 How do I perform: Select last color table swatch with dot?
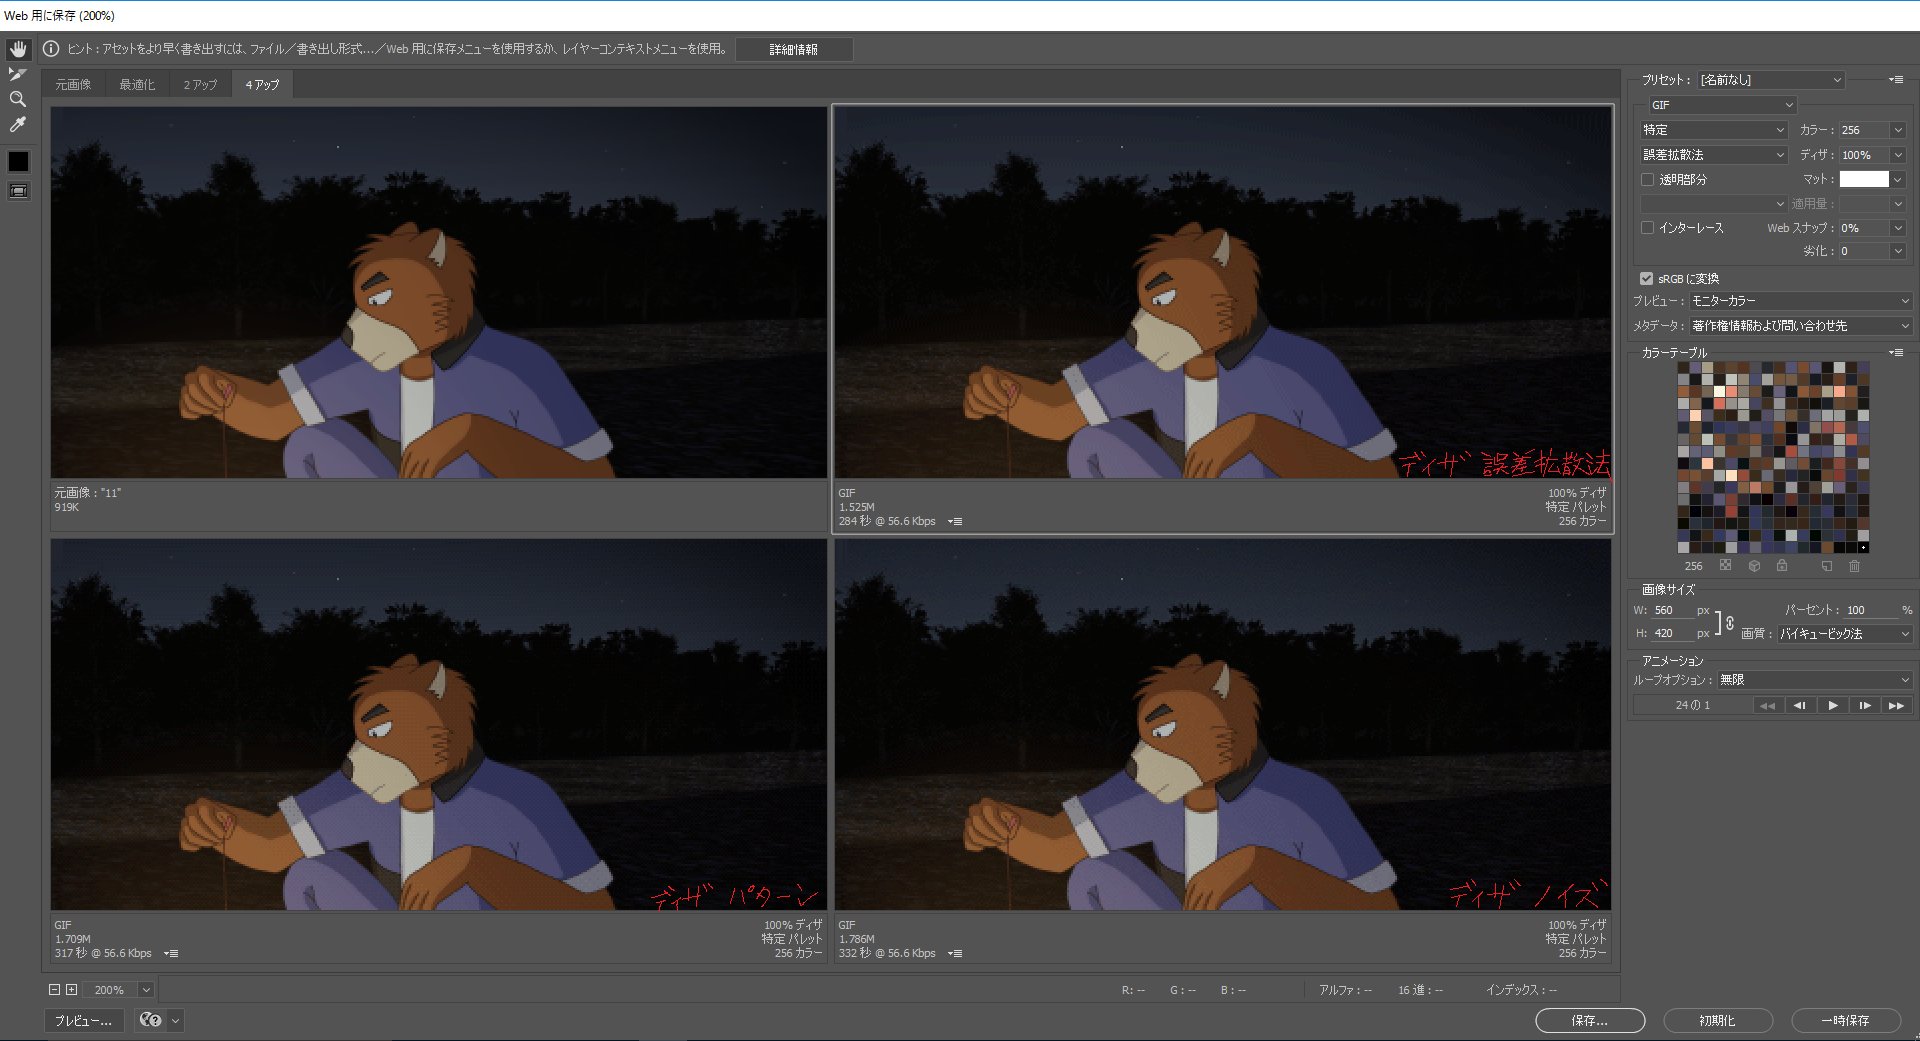1863,547
